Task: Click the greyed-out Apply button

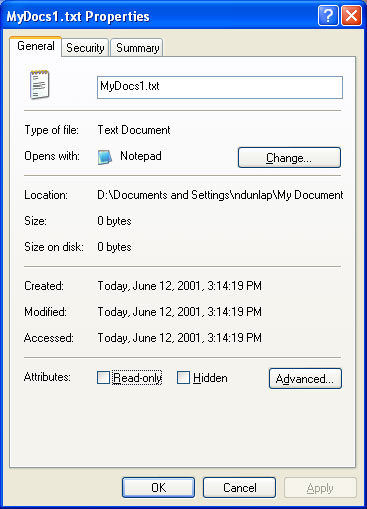Action: 320,488
